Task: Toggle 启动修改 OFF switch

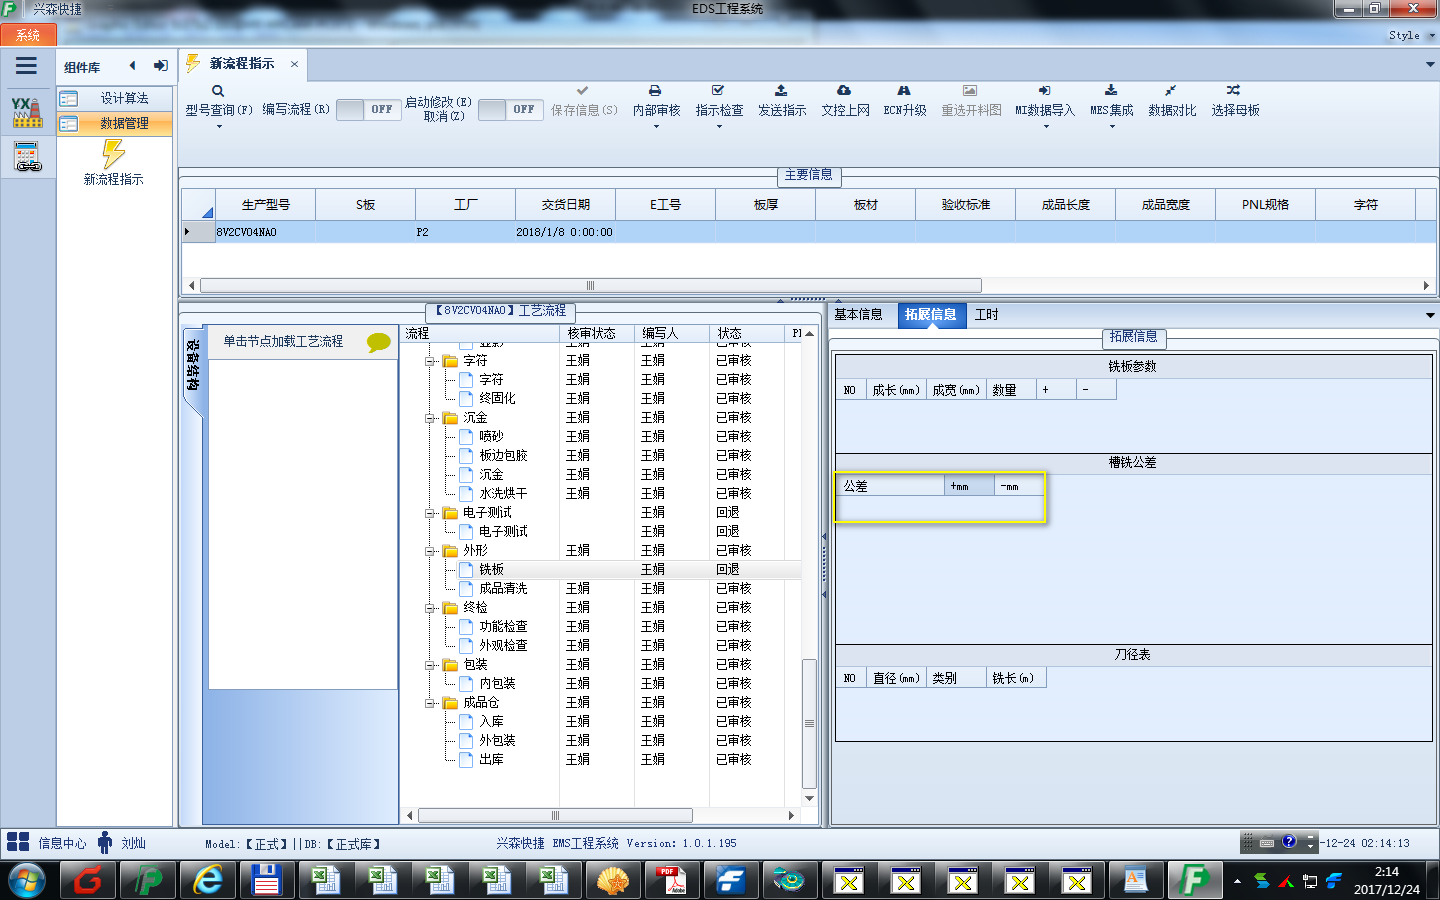Action: 511,110
